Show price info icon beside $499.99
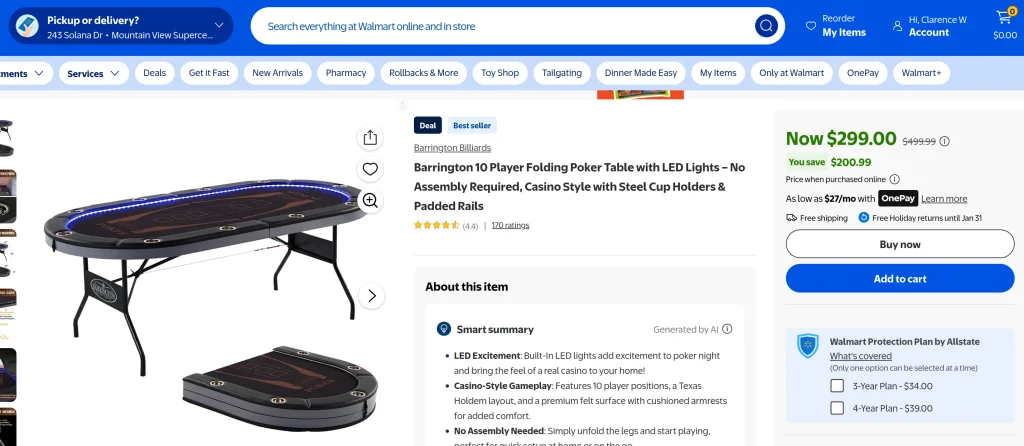1024x446 pixels. click(x=945, y=141)
